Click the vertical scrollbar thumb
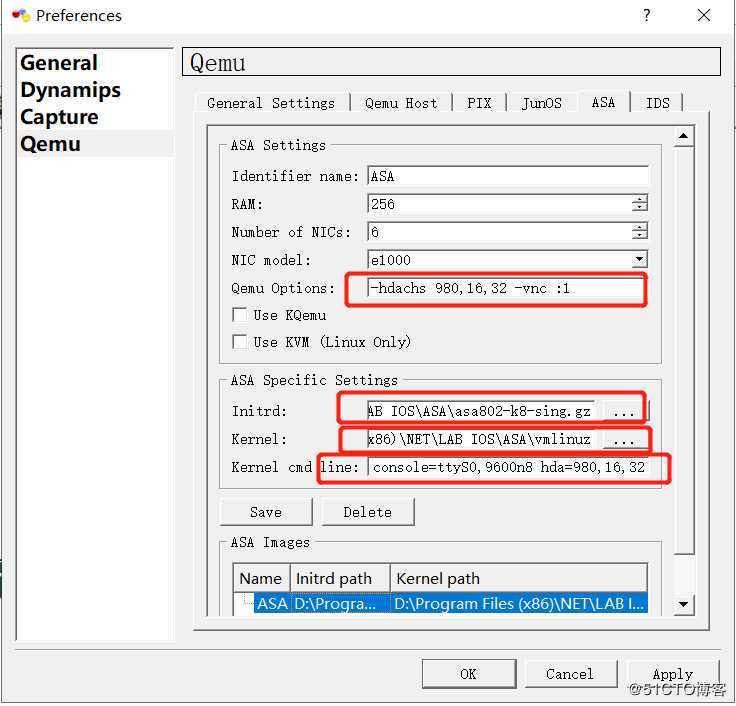736x706 pixels. [683, 350]
